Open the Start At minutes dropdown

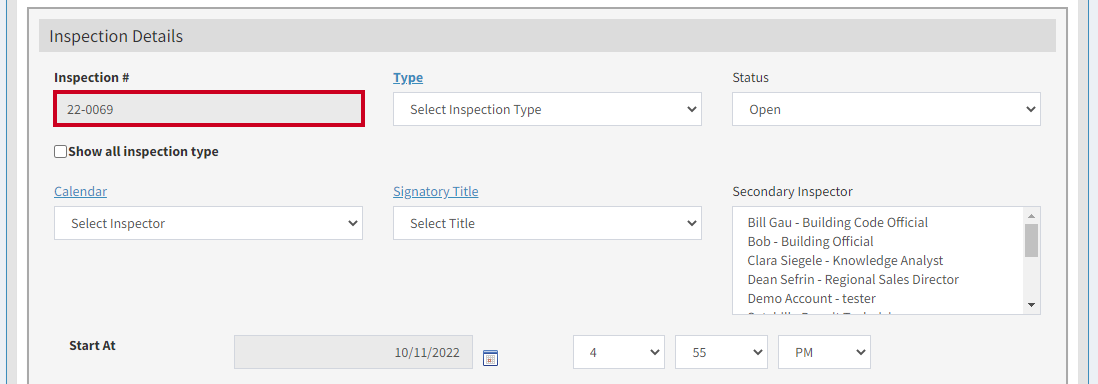(x=721, y=352)
